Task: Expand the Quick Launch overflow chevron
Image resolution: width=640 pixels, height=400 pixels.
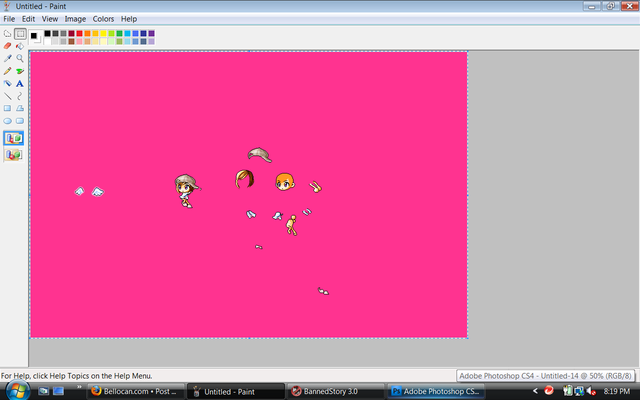Action: pos(79,387)
